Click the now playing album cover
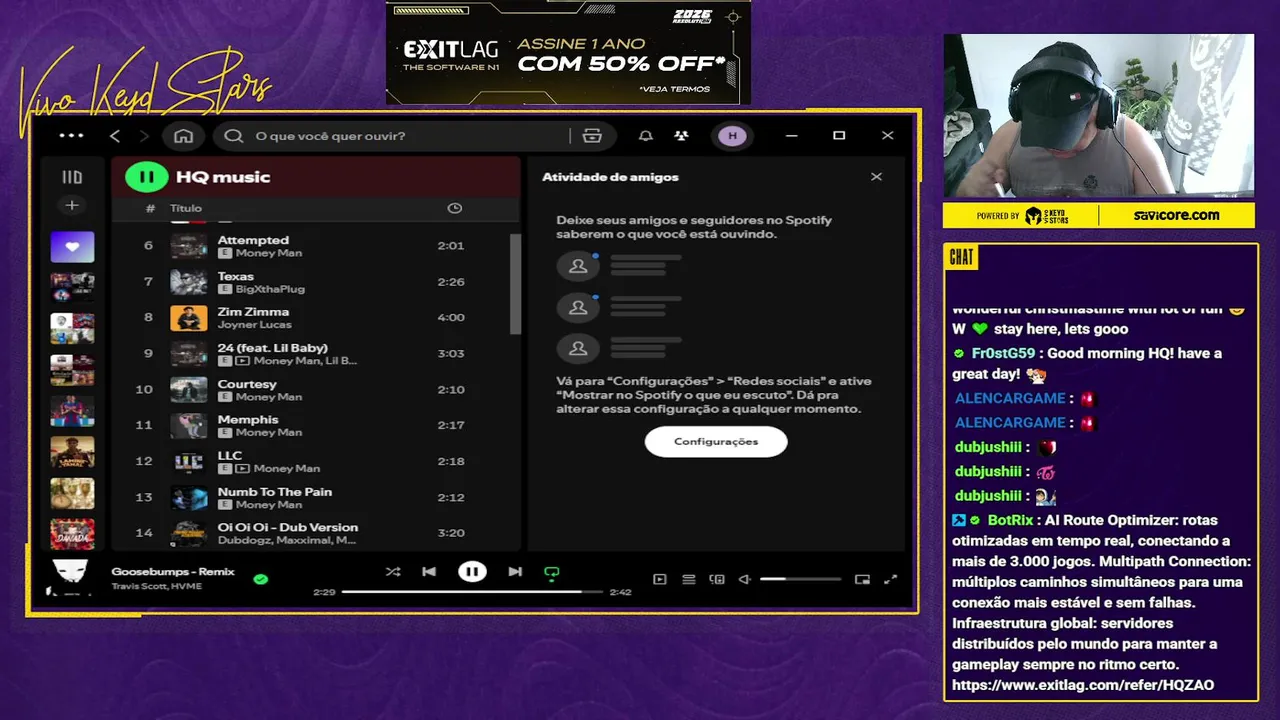 click(x=69, y=577)
